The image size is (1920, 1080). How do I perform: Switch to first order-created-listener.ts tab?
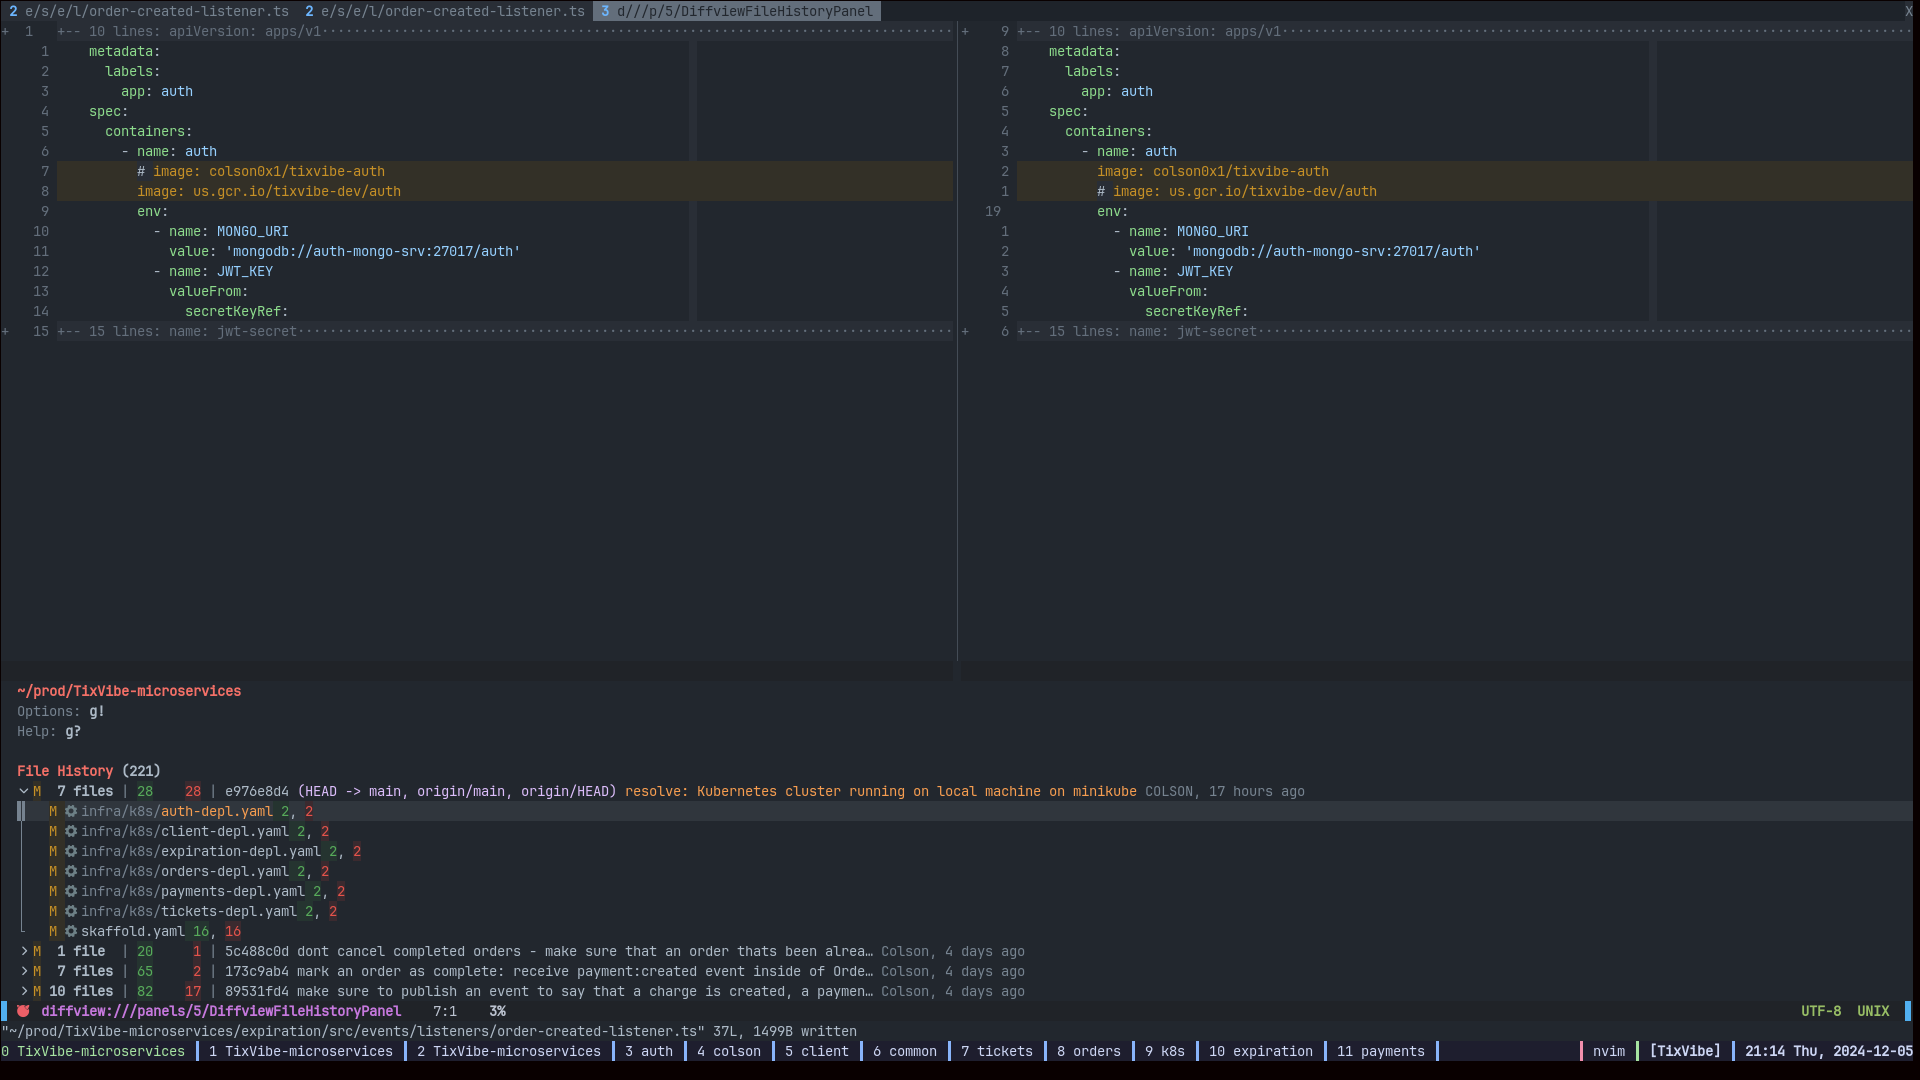(x=148, y=11)
